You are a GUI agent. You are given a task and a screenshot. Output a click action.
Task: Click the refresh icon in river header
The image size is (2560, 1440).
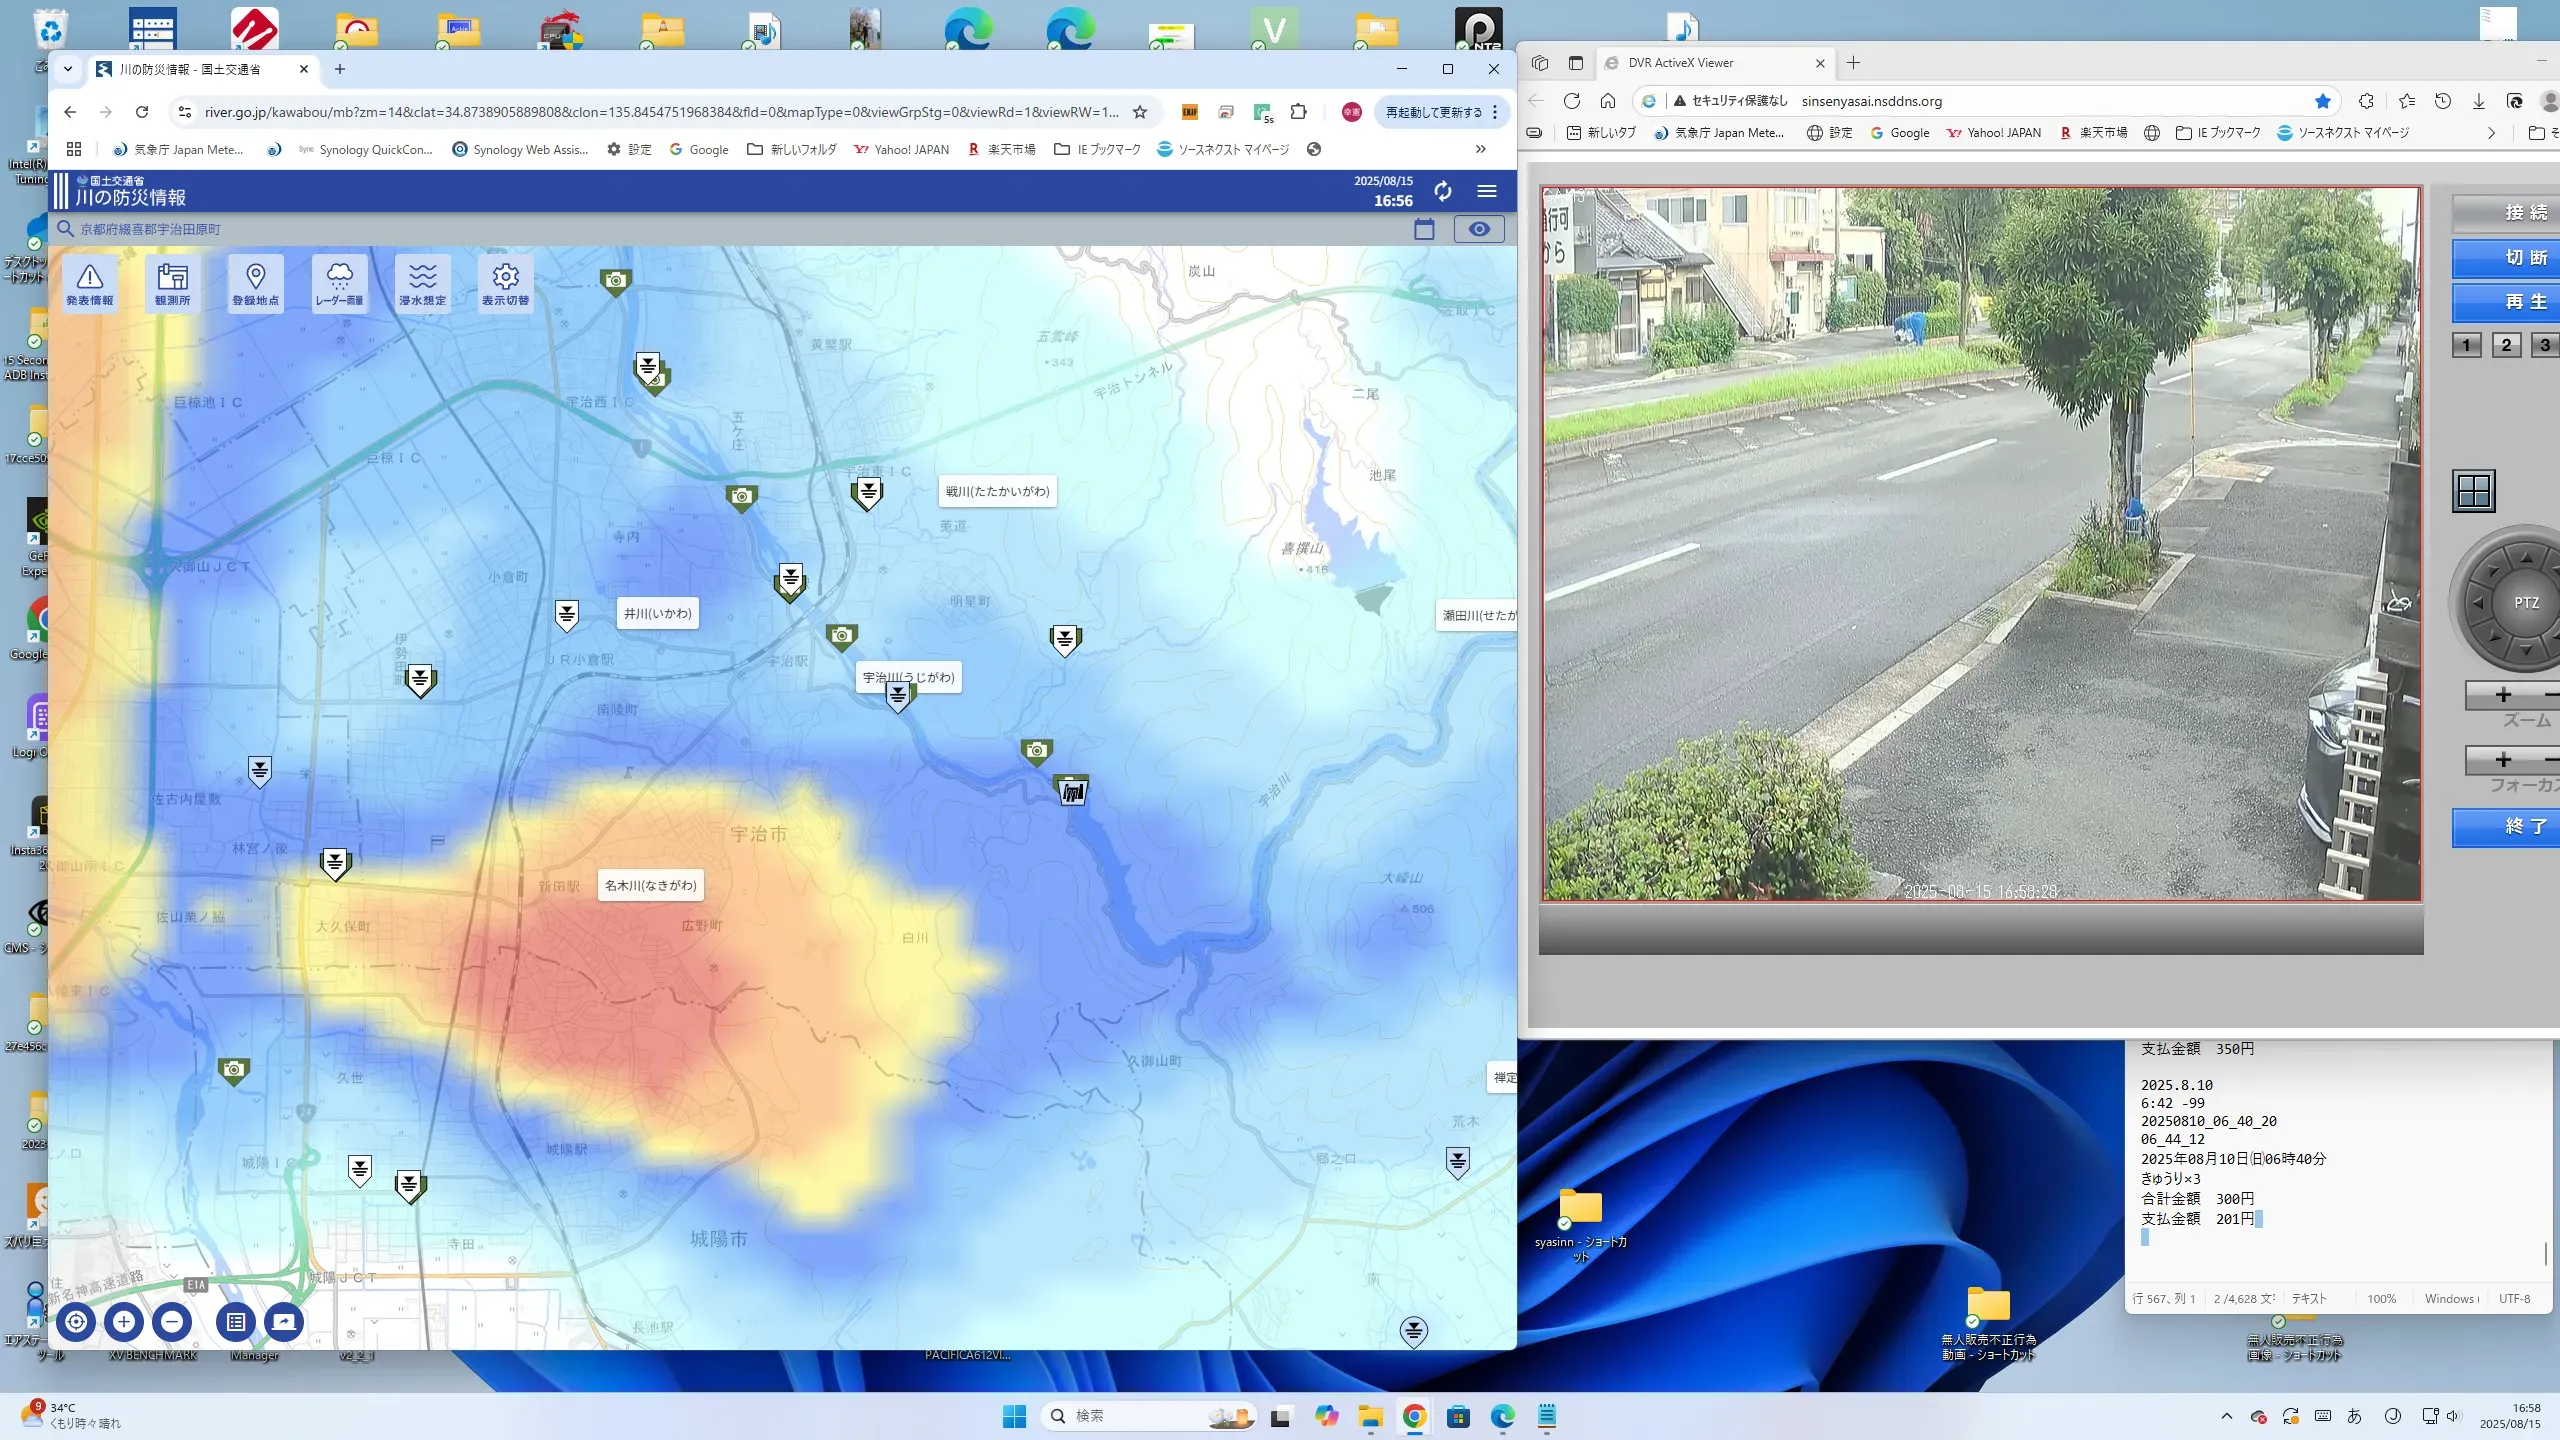1442,191
